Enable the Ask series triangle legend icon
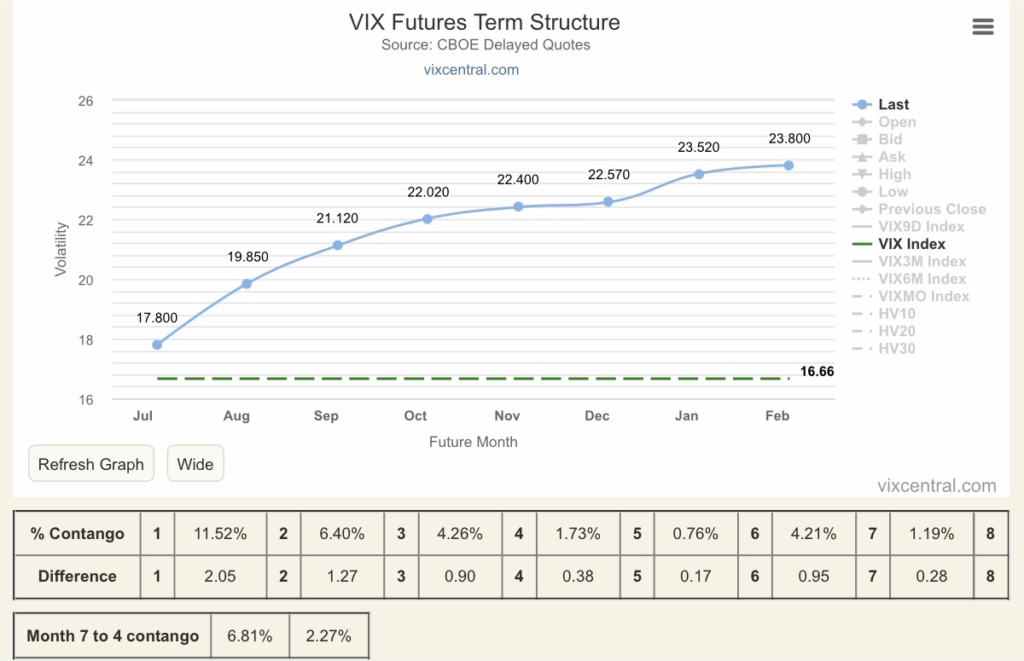 [862, 157]
